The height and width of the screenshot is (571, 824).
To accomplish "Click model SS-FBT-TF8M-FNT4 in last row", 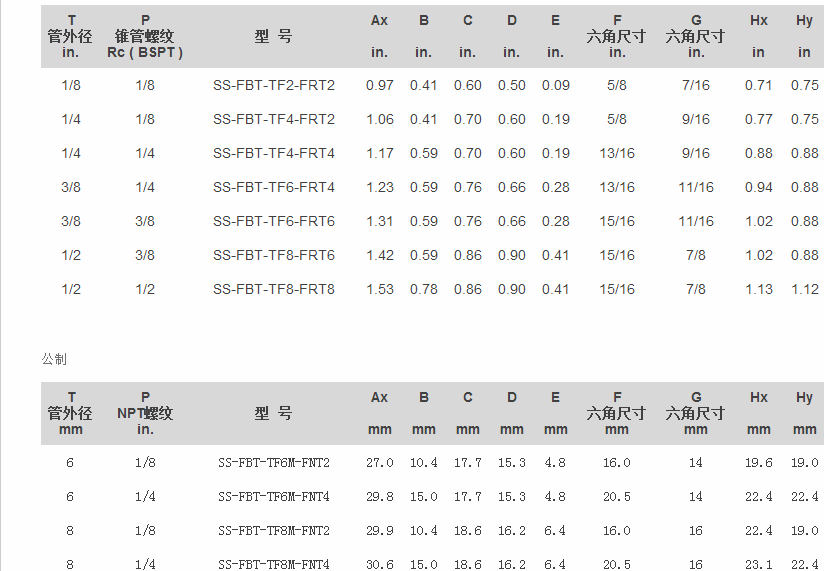I will pos(273,565).
